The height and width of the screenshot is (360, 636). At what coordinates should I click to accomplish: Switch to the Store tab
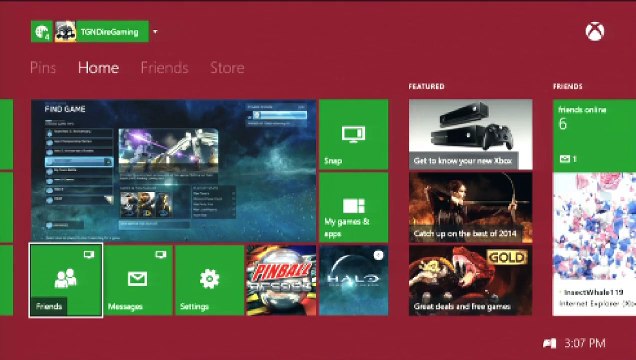click(x=227, y=68)
